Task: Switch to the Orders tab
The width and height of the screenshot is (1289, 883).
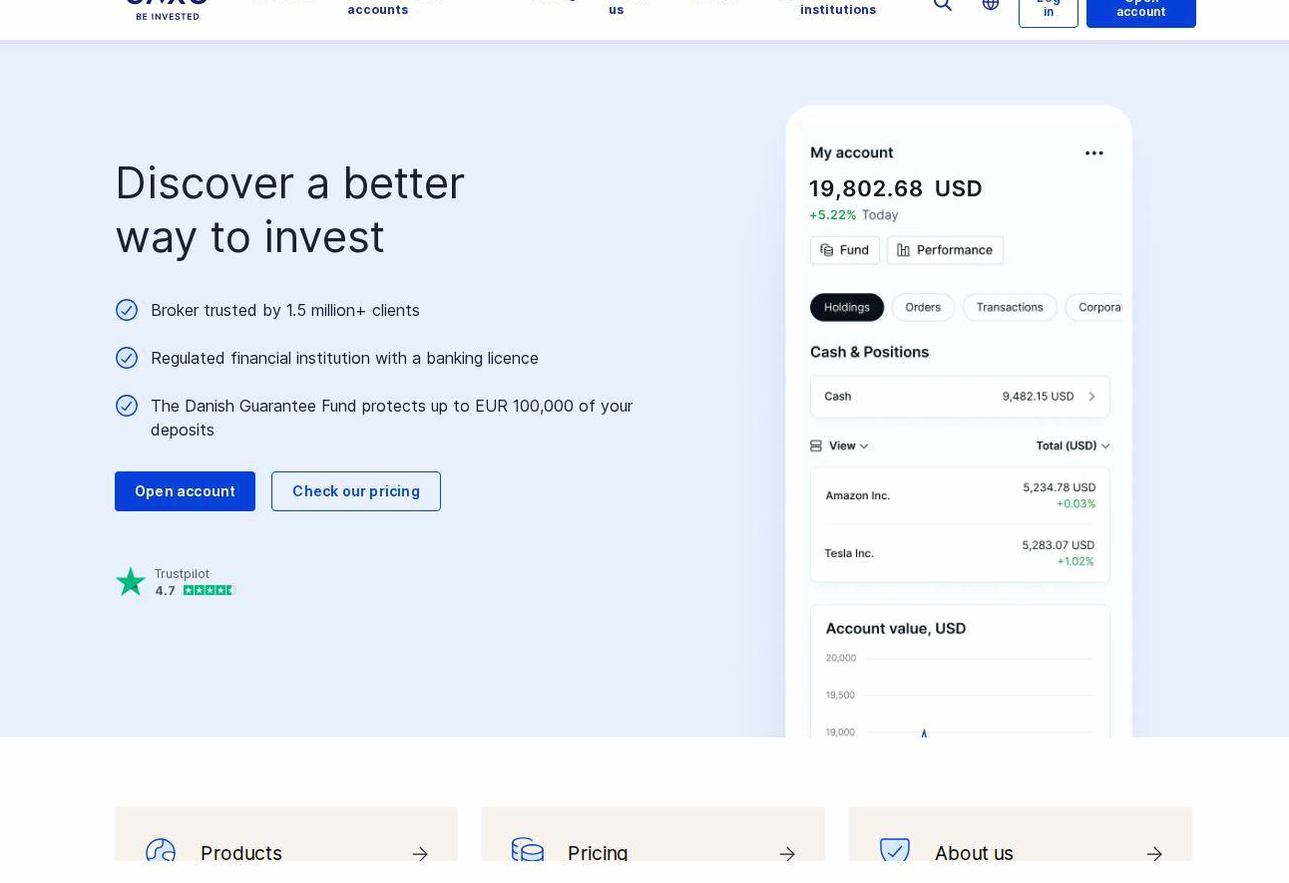Action: point(923,308)
